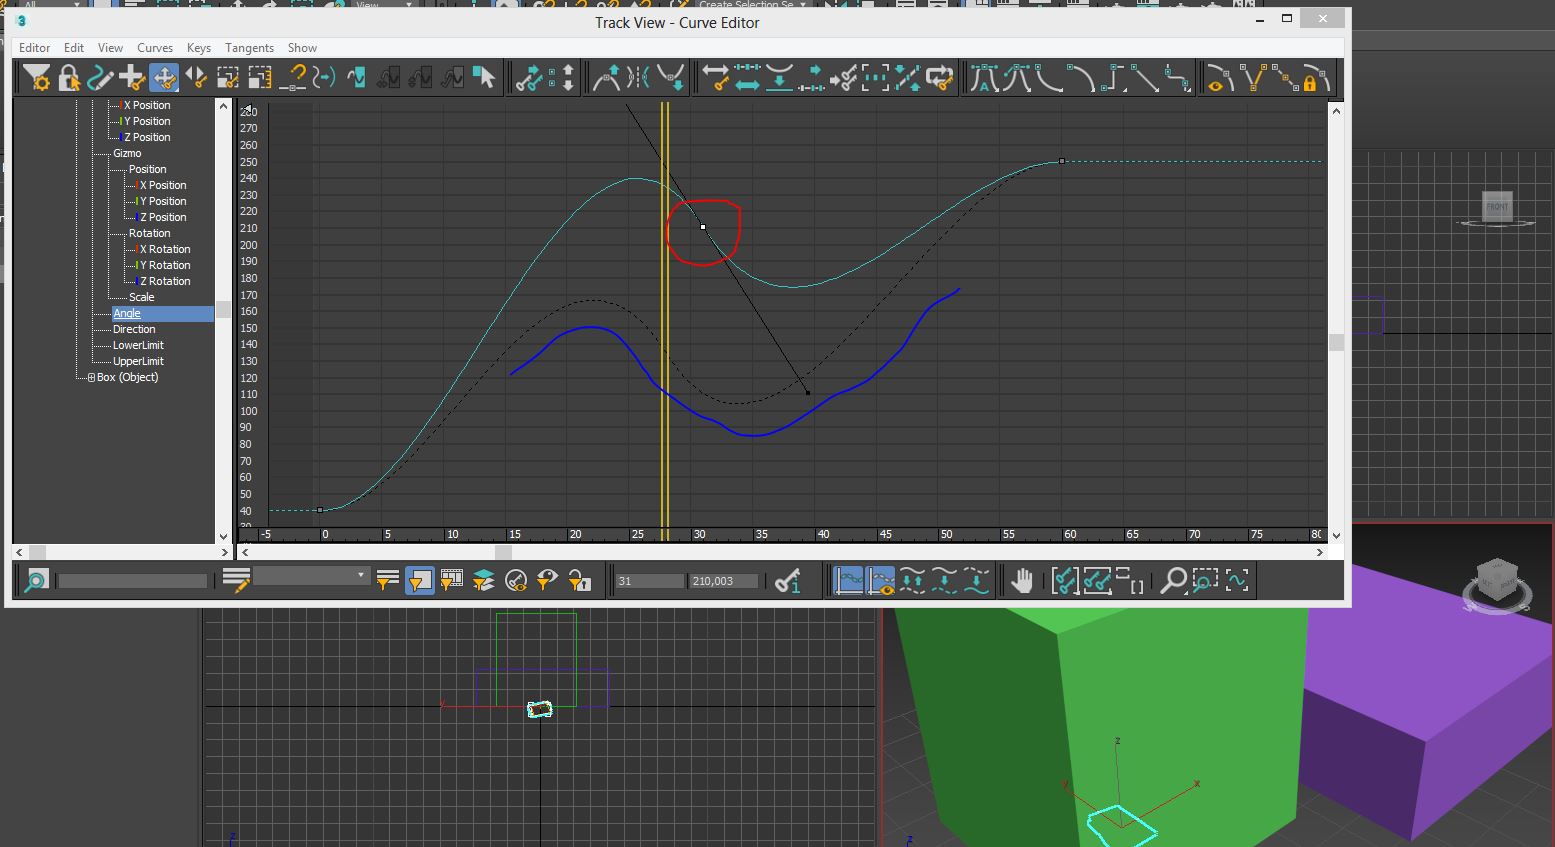Toggle Lock Tangents padlock button
Image resolution: width=1555 pixels, height=847 pixels.
1312,78
